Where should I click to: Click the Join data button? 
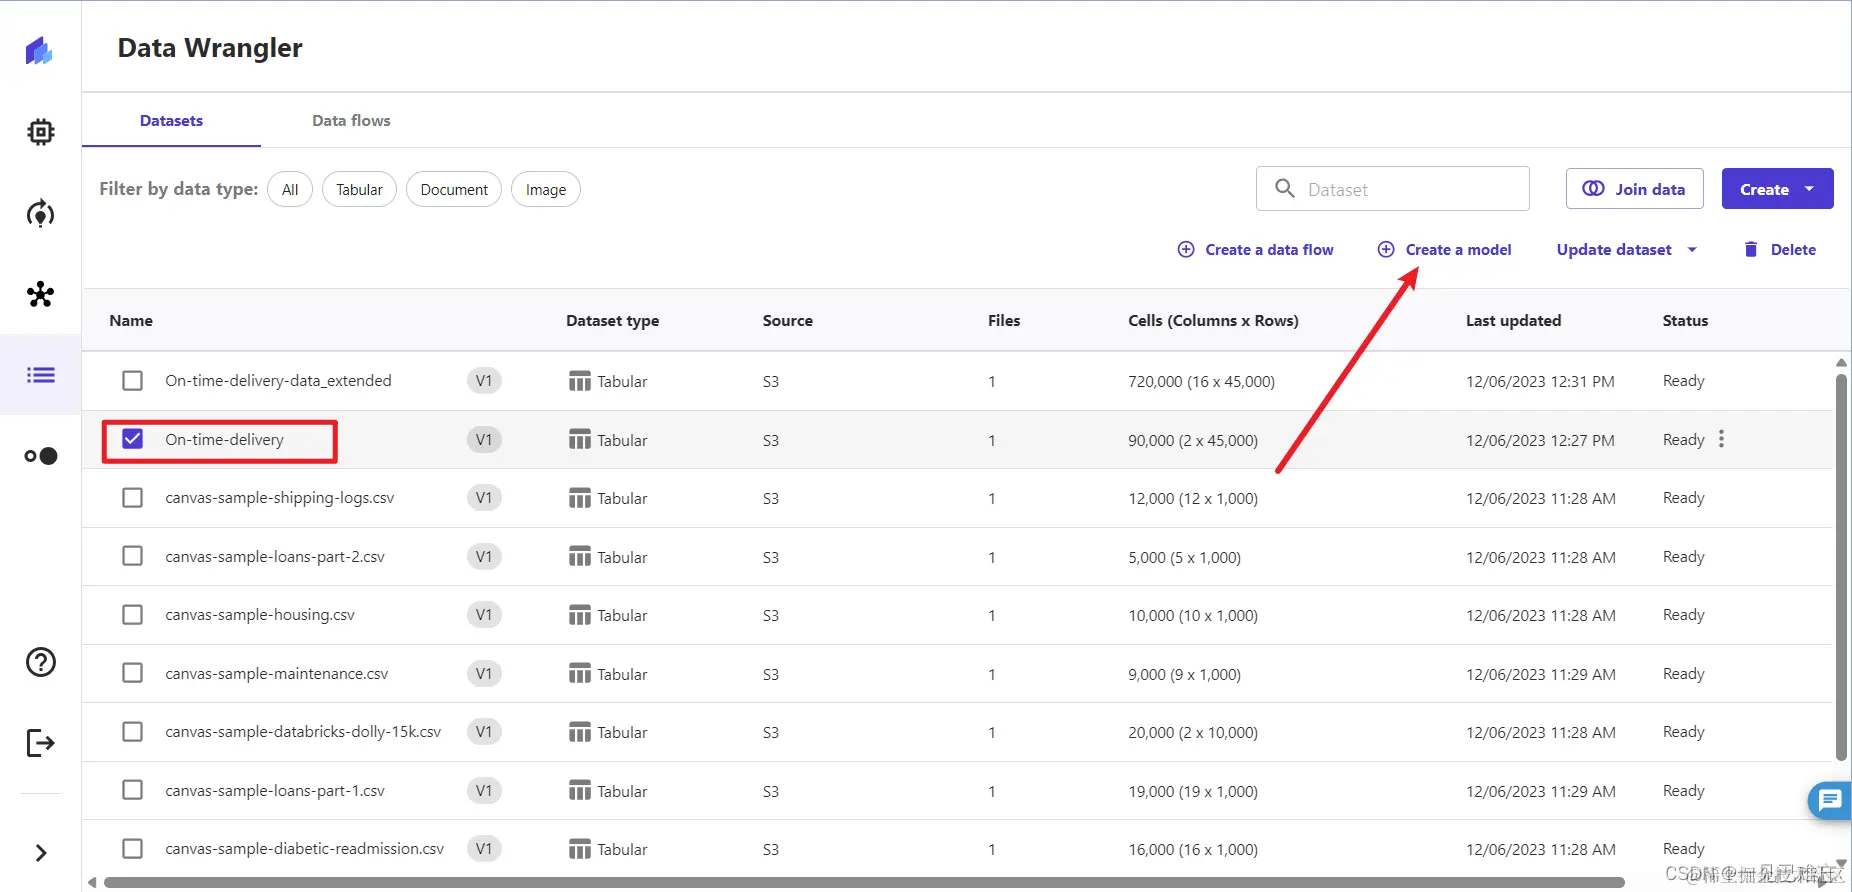(1634, 189)
